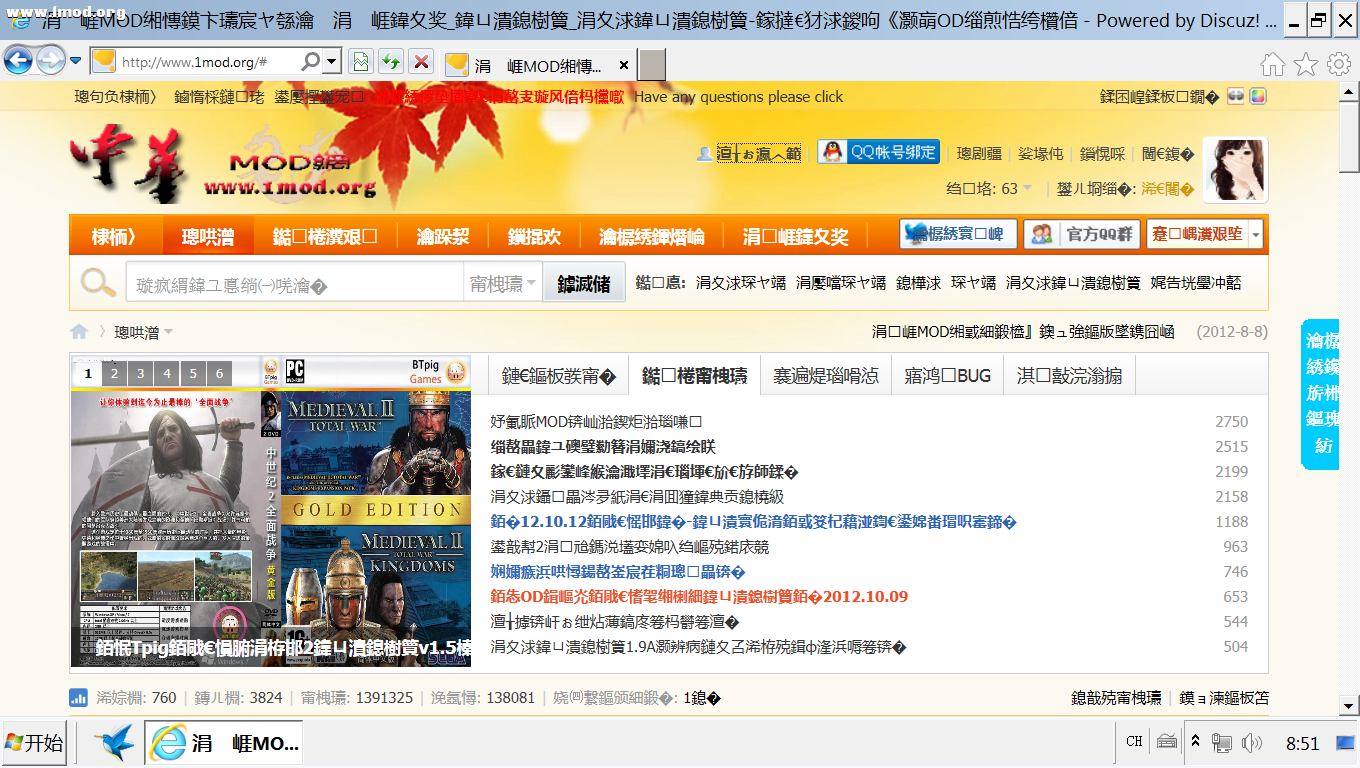Click the home icon in the breadcrumb bar
This screenshot has width=1360, height=768.
78,330
